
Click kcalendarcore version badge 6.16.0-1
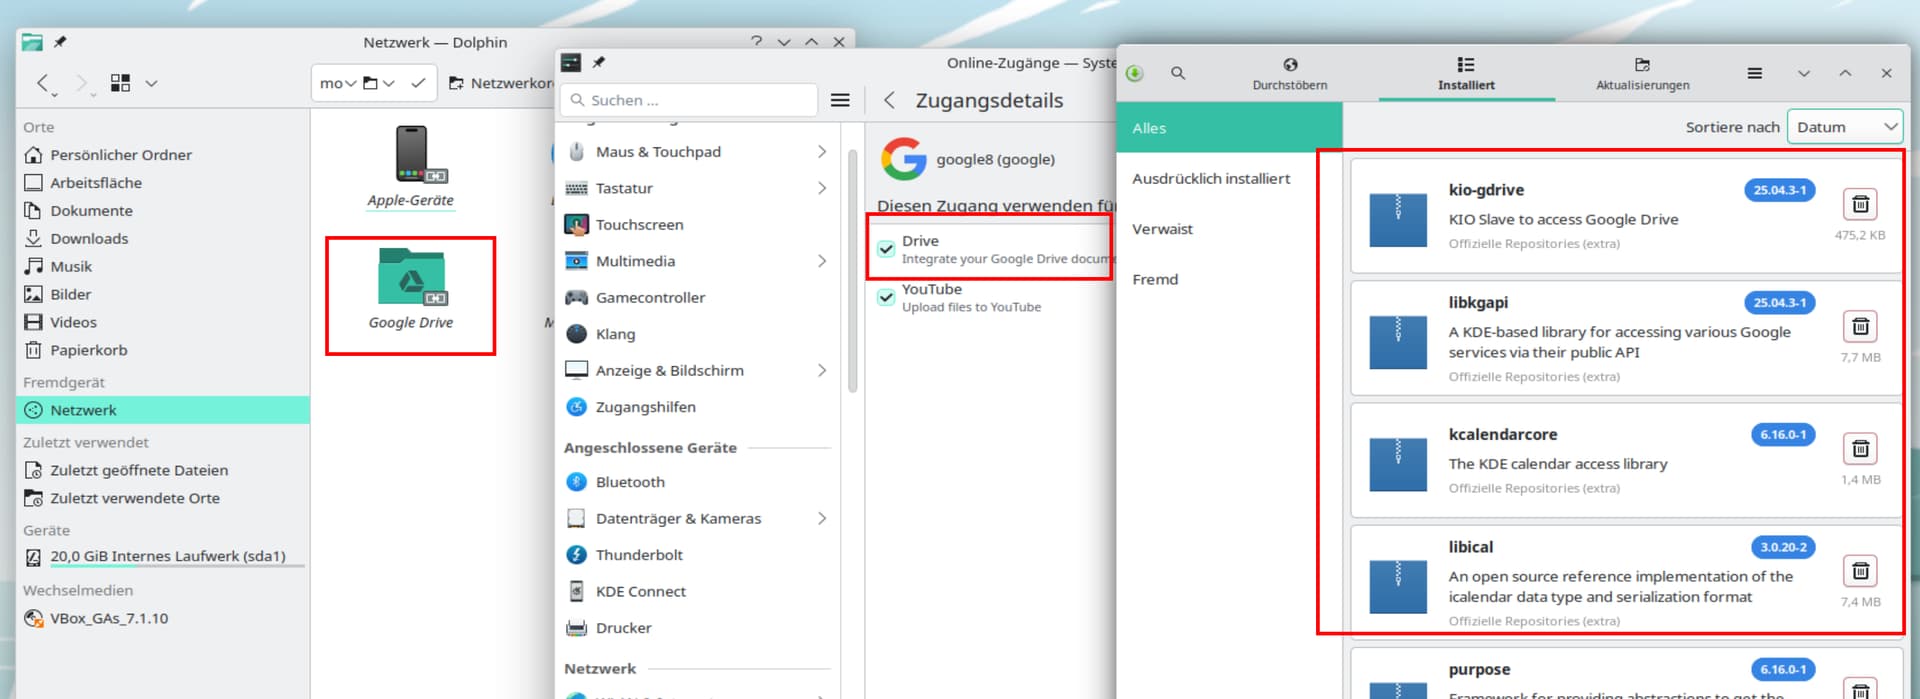1783,435
